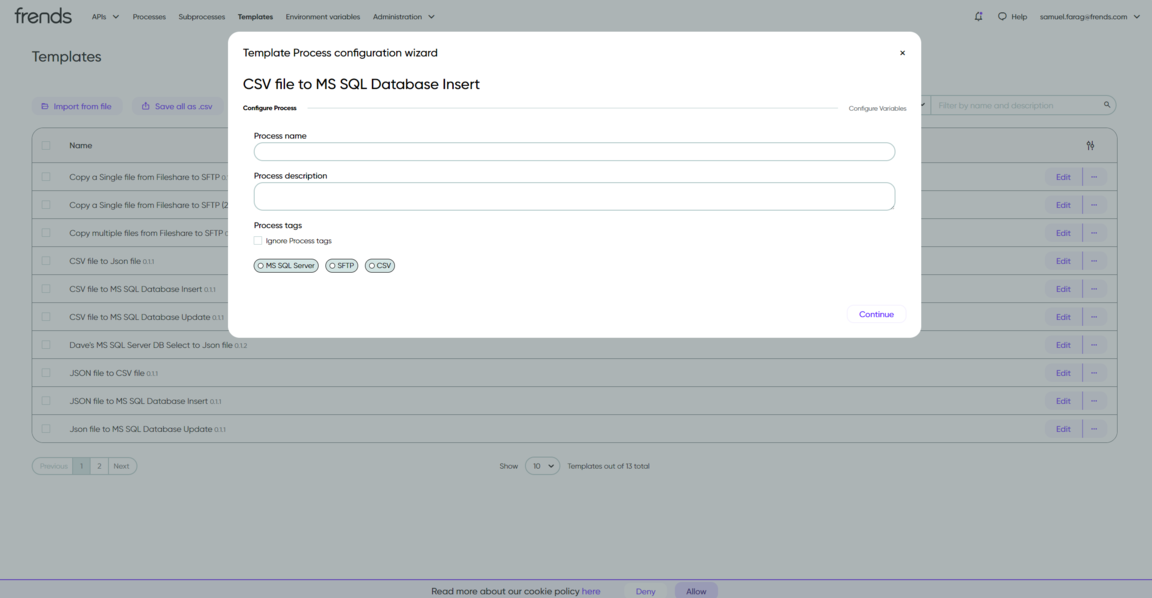This screenshot has width=1152, height=598.
Task: Select the Configure Process step
Action: click(x=270, y=108)
